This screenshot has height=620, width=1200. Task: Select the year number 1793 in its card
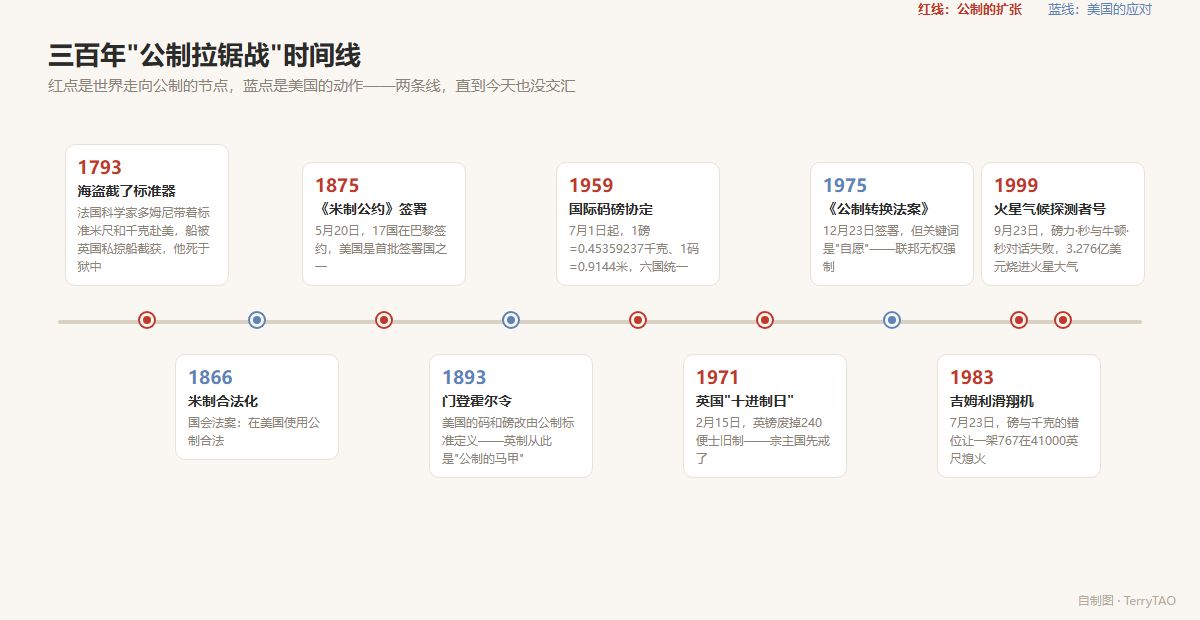point(99,167)
